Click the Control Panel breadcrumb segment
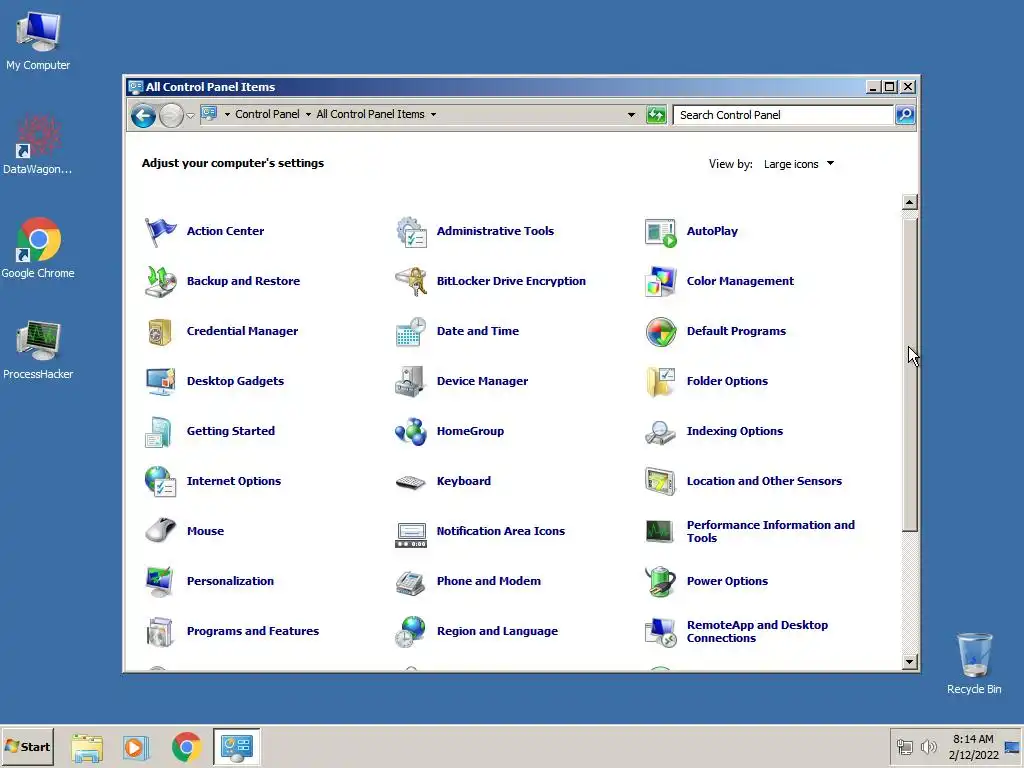 coord(267,114)
